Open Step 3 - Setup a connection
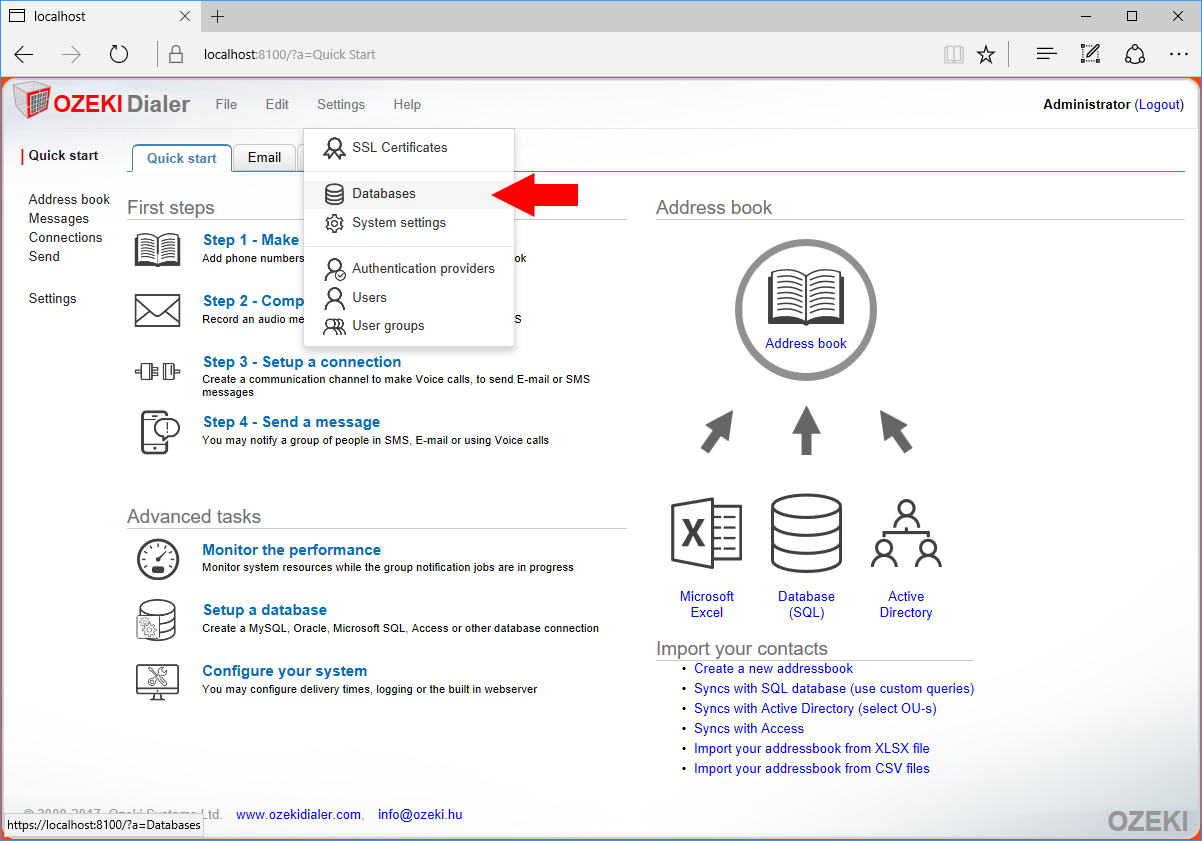 point(301,362)
